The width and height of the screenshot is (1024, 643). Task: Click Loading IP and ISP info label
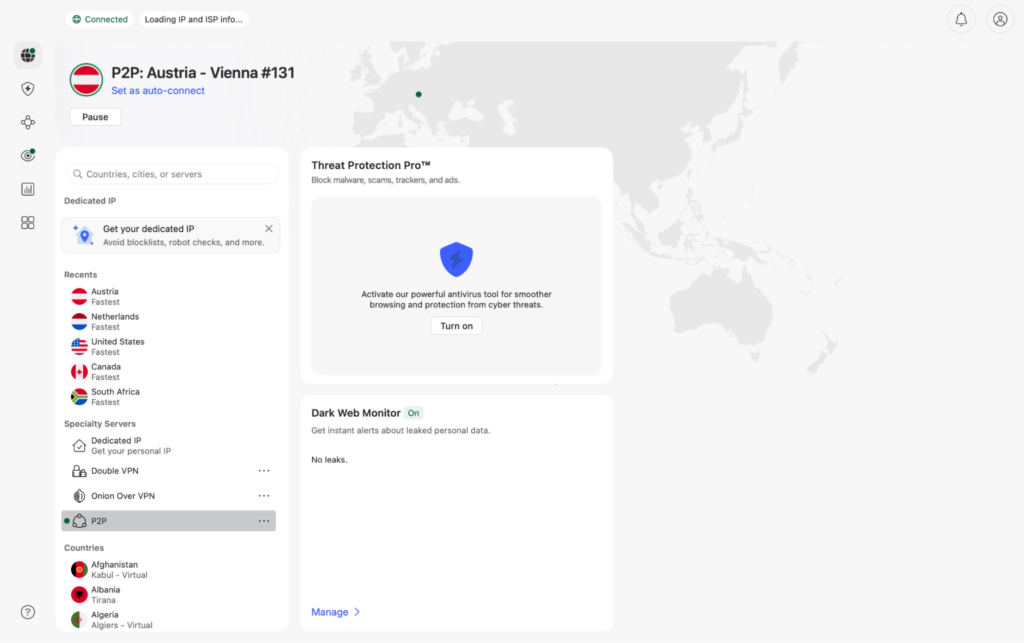193,20
